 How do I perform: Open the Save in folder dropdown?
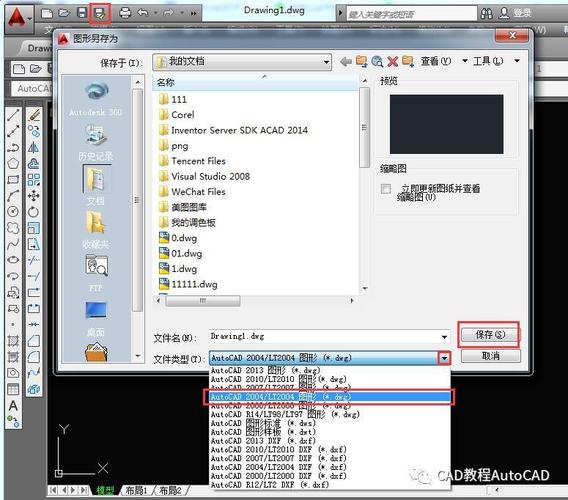(x=242, y=62)
